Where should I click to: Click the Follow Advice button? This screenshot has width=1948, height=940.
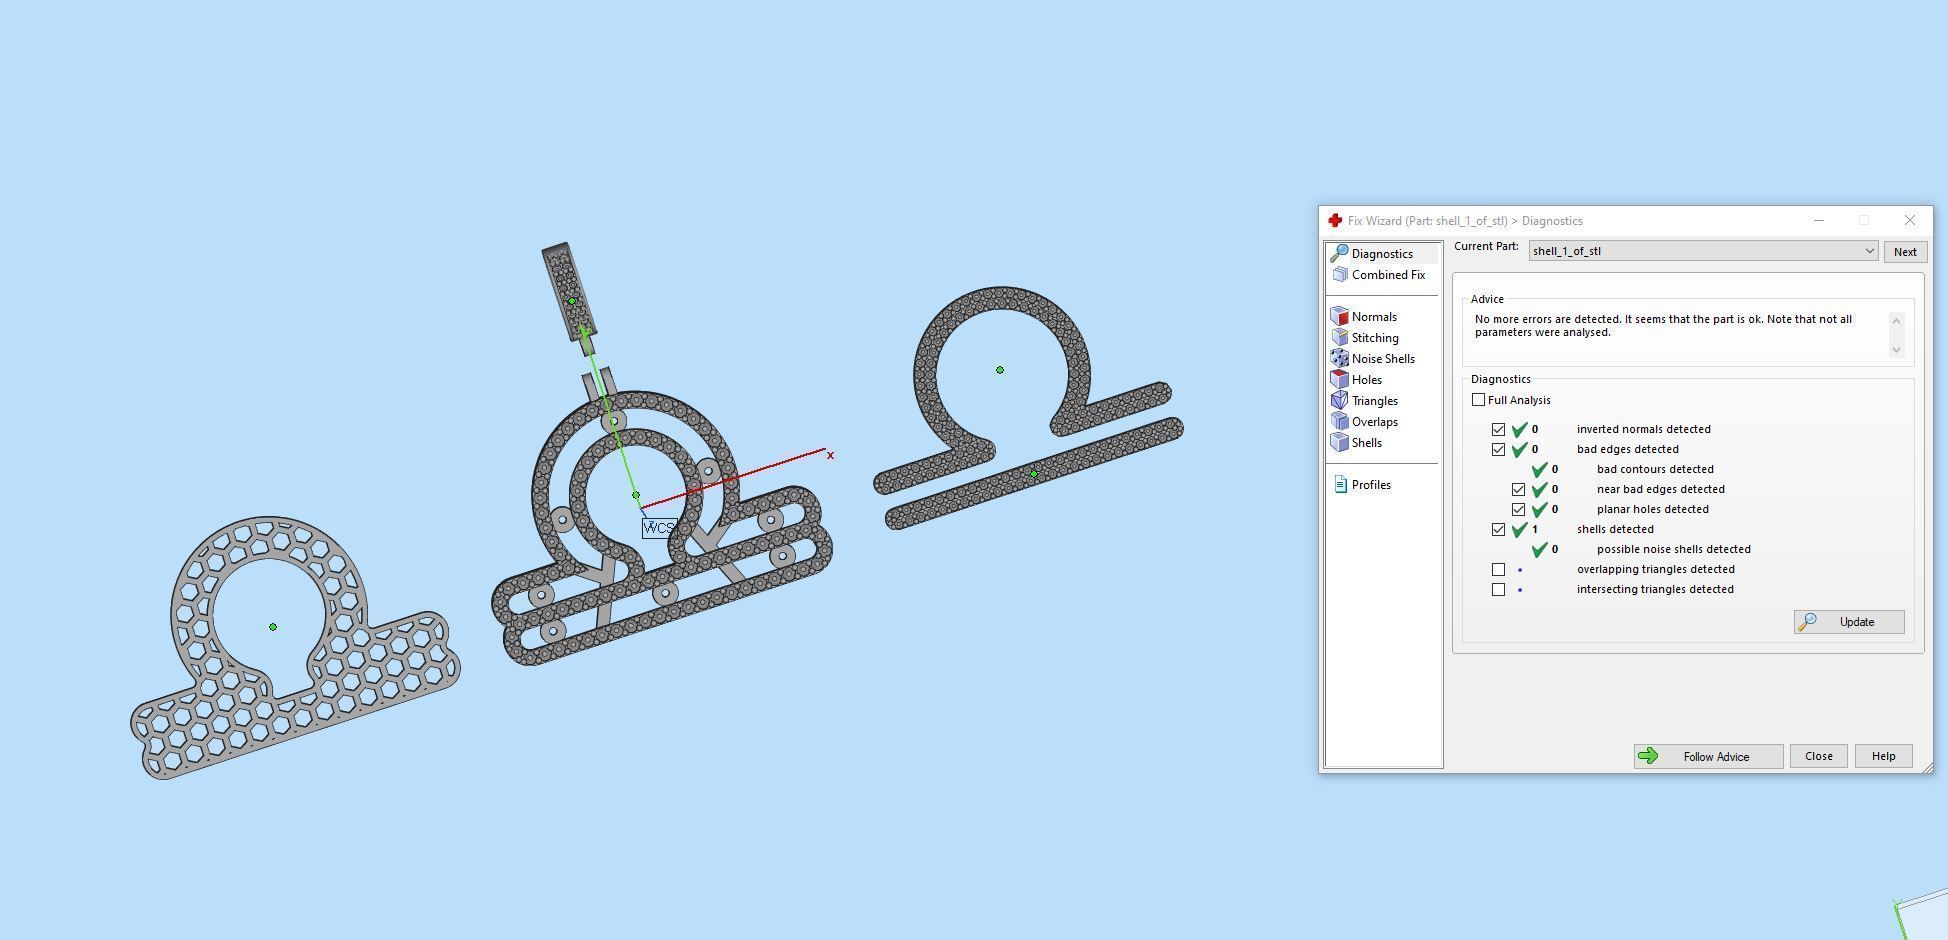[x=1708, y=756]
